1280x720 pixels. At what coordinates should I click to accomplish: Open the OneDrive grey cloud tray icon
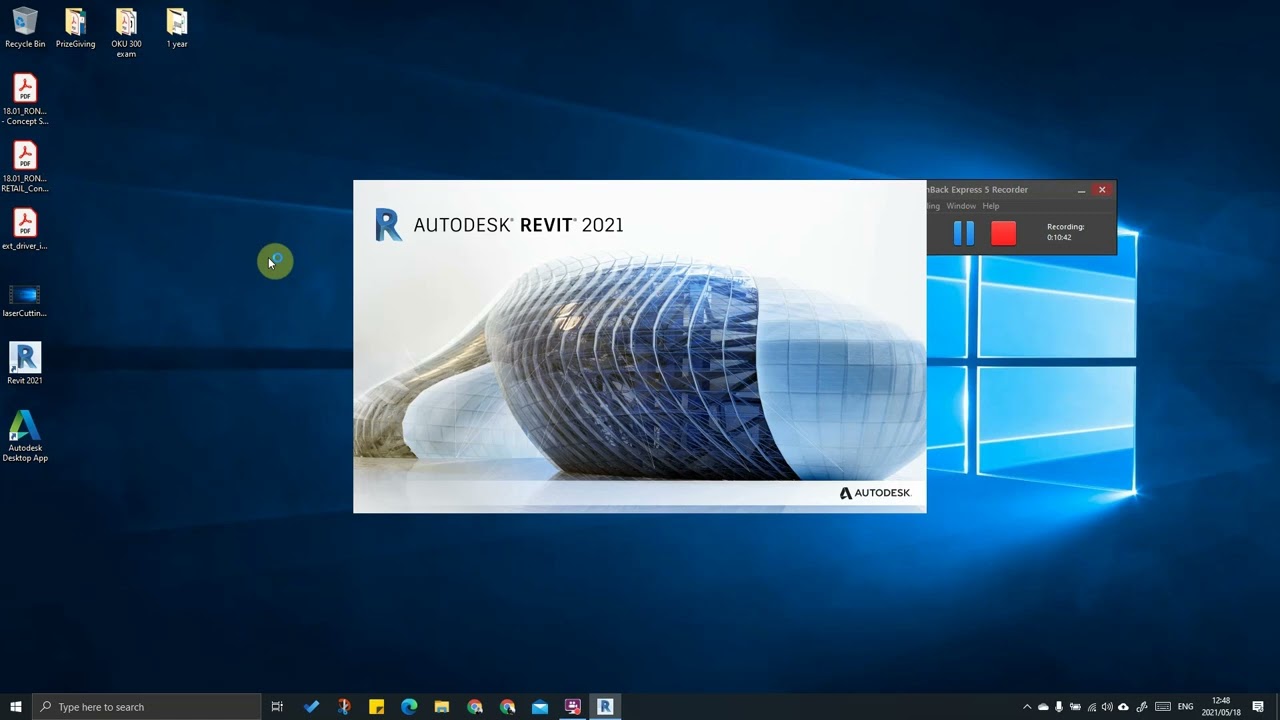coord(1043,707)
